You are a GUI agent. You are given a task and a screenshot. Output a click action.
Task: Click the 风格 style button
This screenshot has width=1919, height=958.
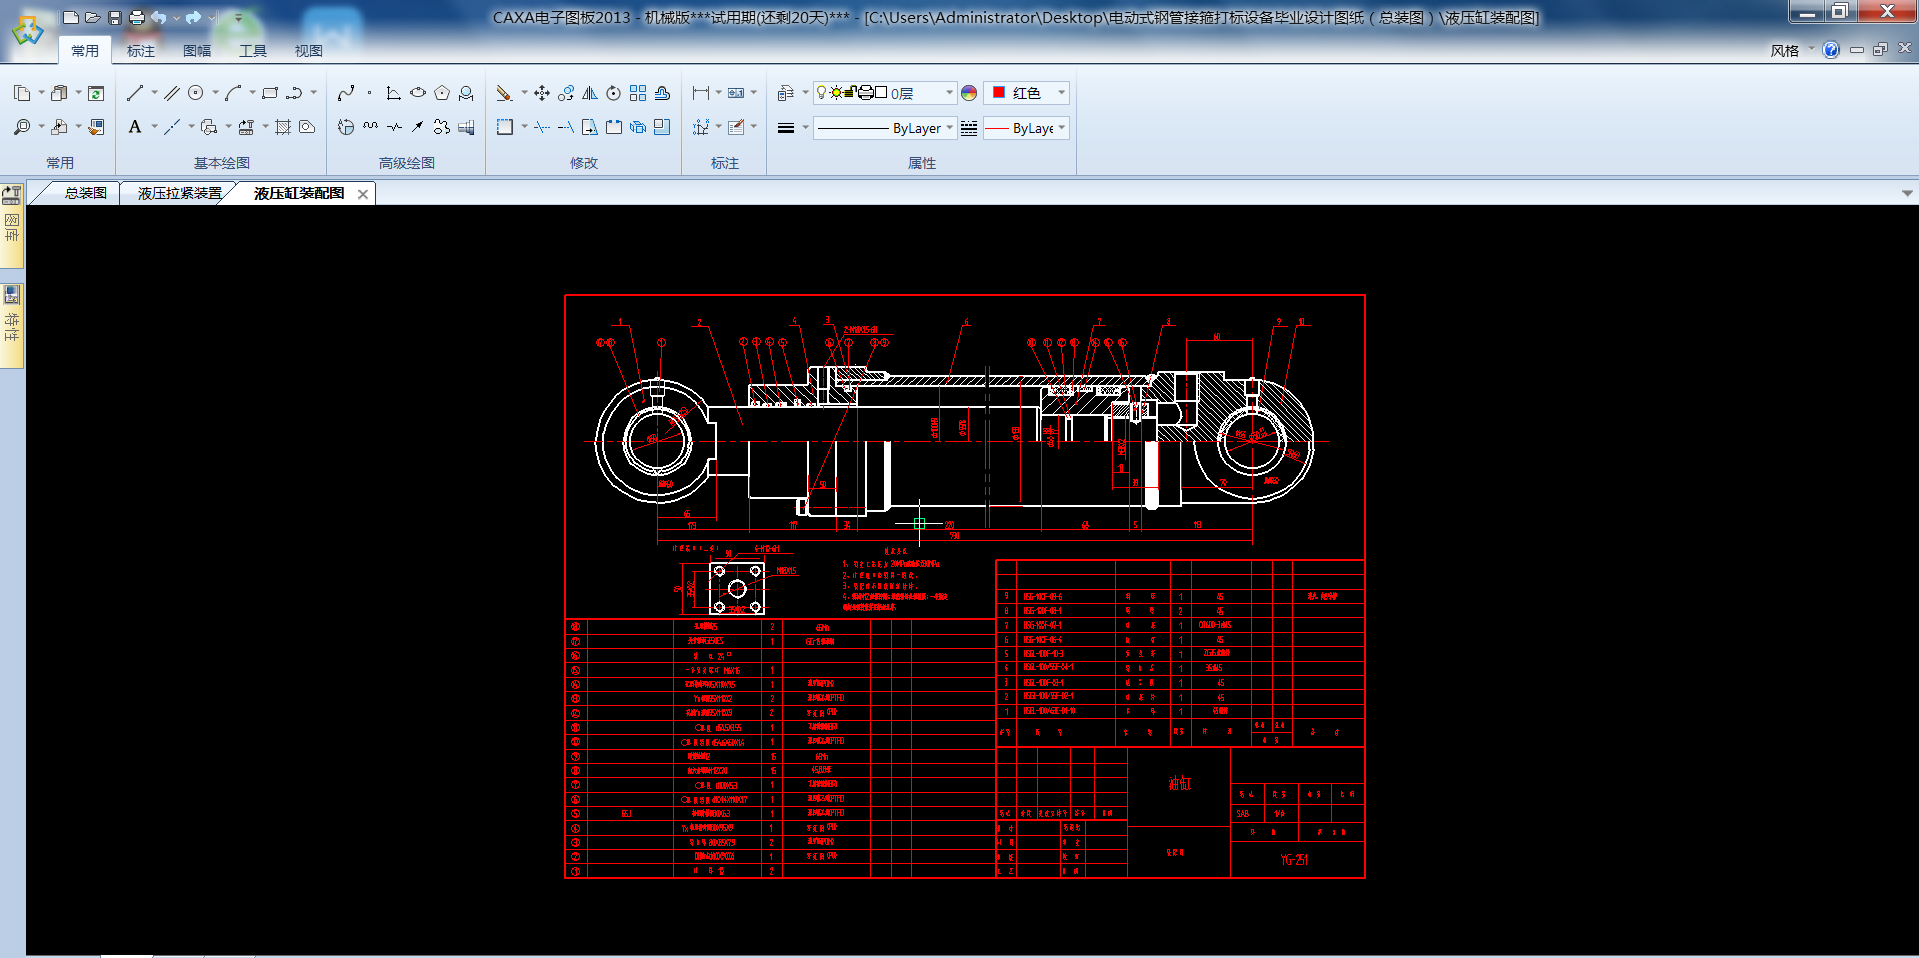(1784, 51)
